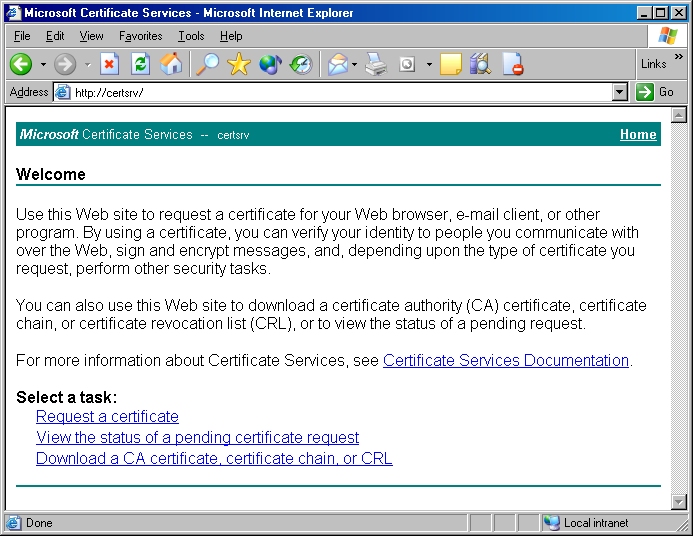Click the page with red block icon
The image size is (693, 536).
click(513, 65)
